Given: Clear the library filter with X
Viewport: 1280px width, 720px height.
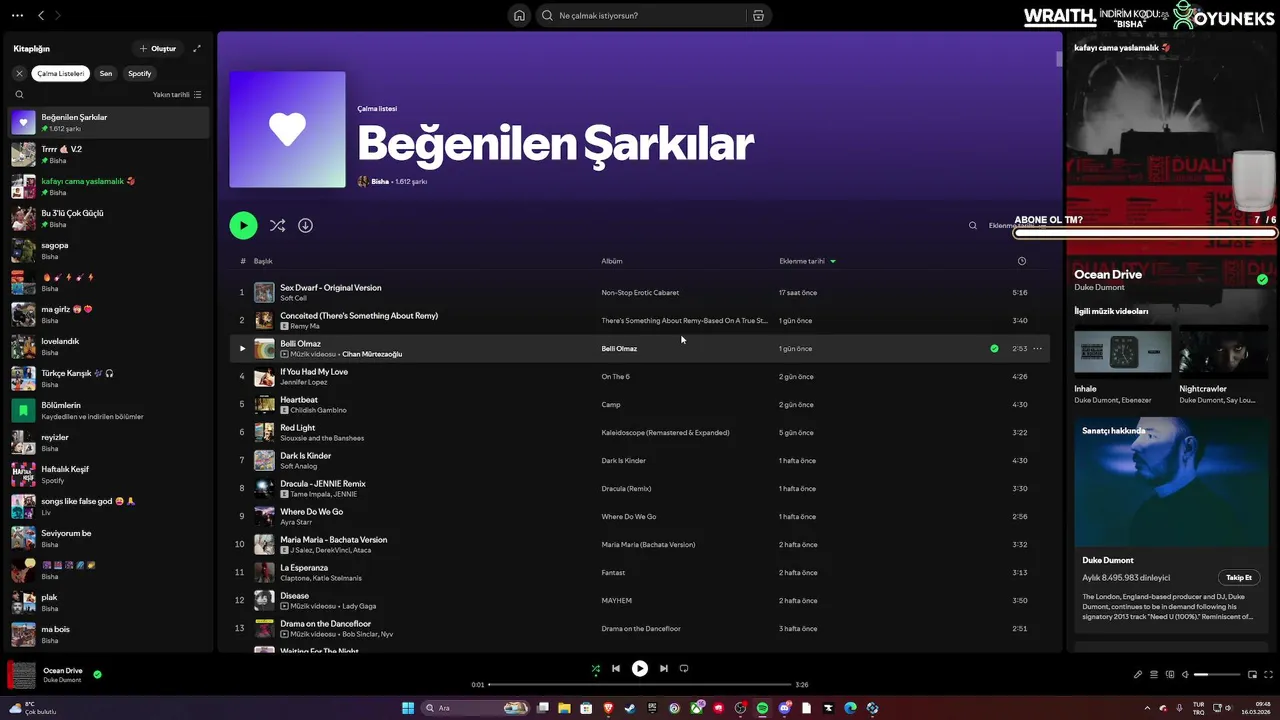Looking at the screenshot, I should click(19, 73).
